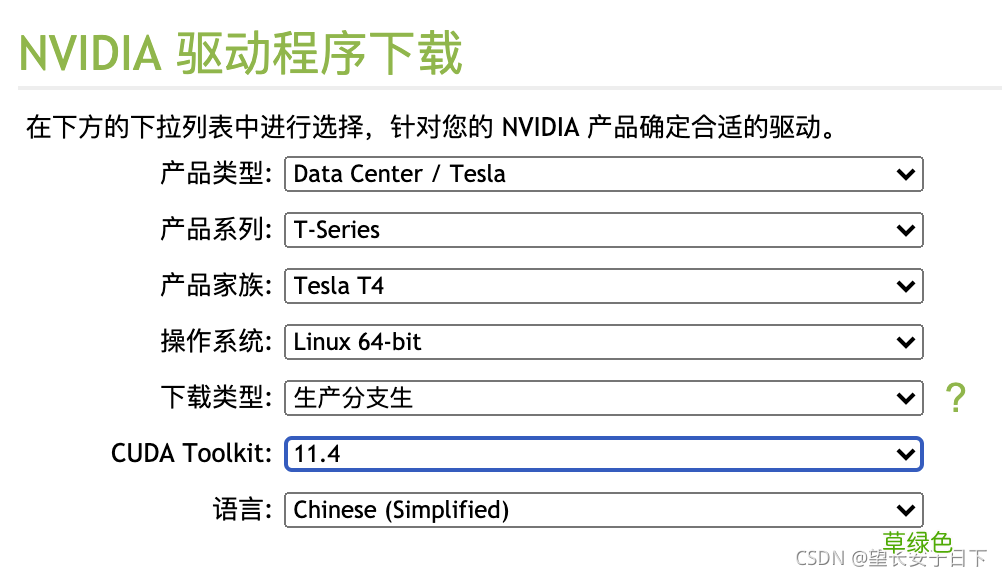The height and width of the screenshot is (576, 1002).
Task: Click the chevron on the CUDA Toolkit dropdown
Action: (906, 453)
